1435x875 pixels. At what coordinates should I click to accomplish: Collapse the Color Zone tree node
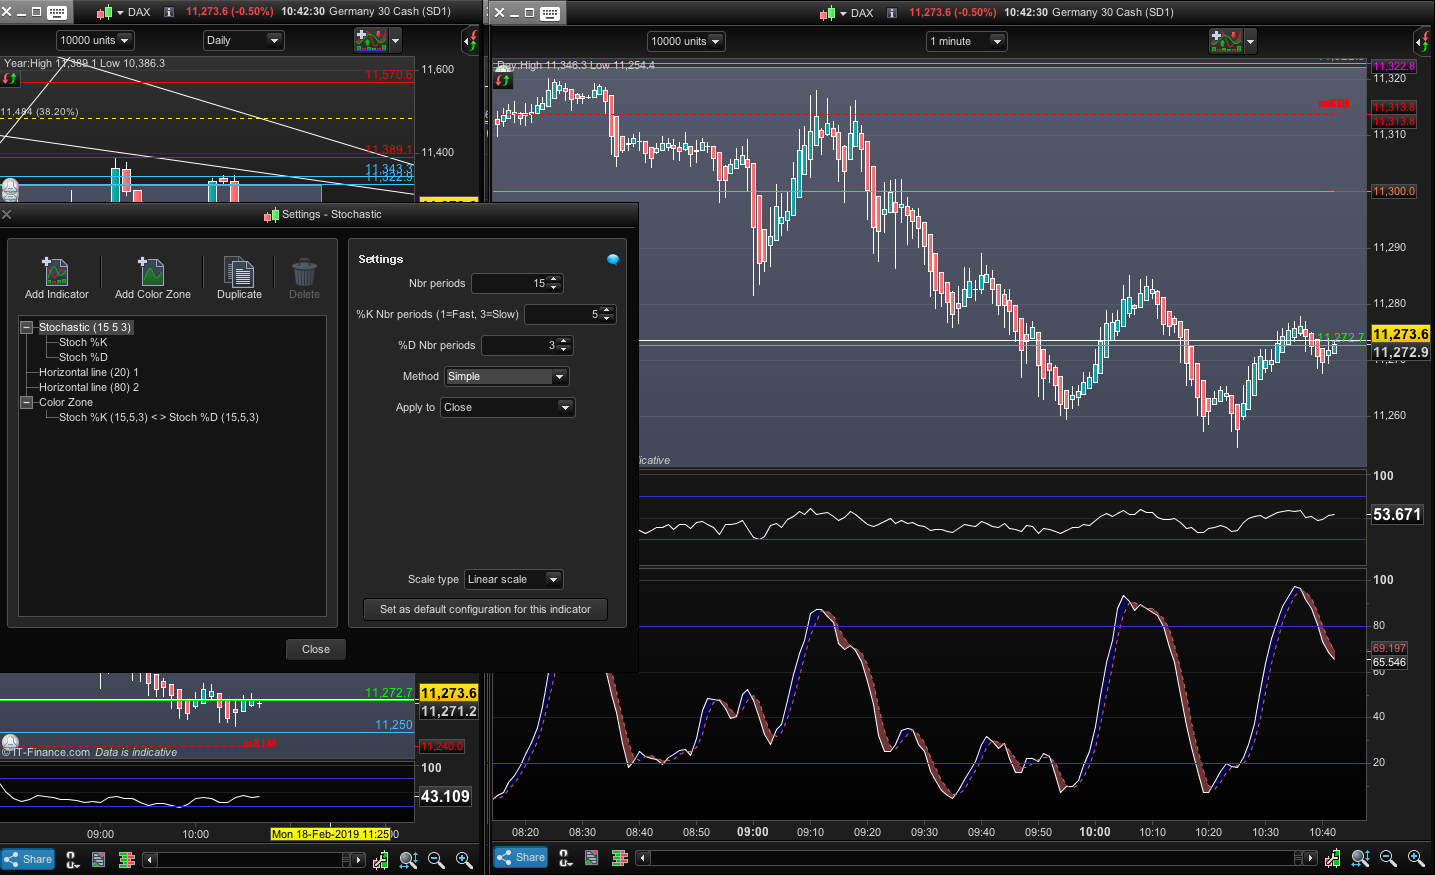(27, 402)
